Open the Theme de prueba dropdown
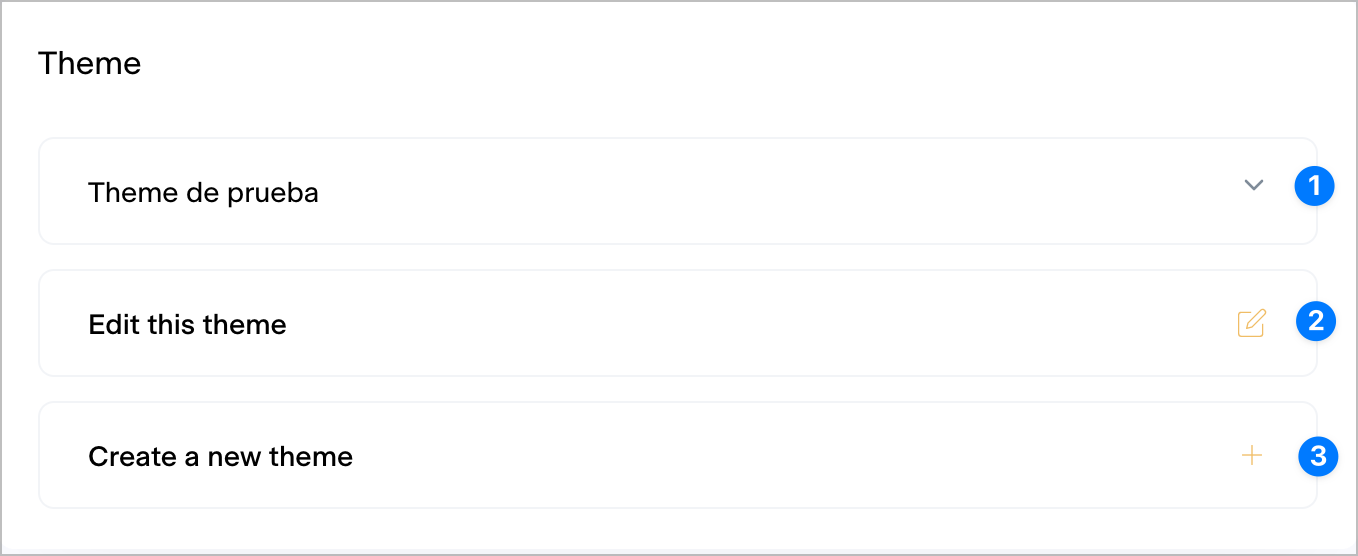Viewport: 1358px width, 556px height. point(677,191)
